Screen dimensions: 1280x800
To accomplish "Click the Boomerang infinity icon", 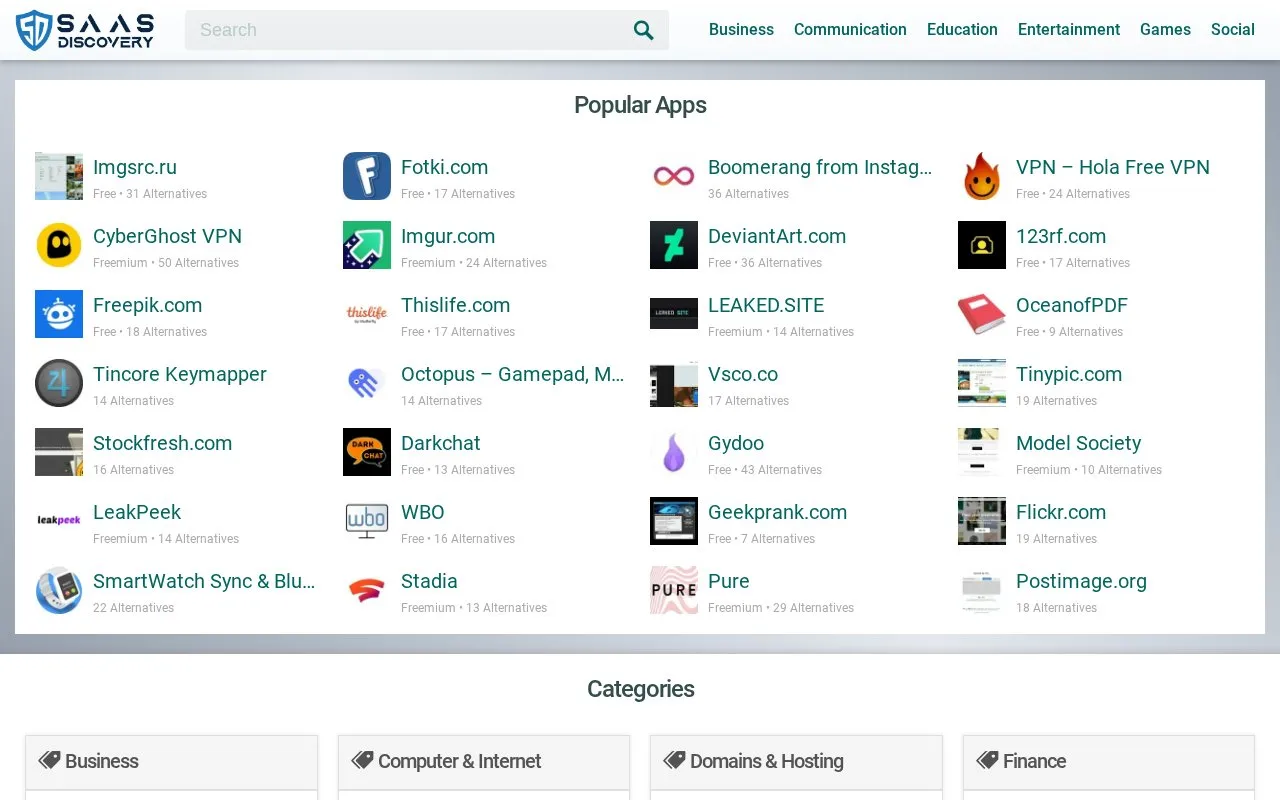I will point(674,176).
